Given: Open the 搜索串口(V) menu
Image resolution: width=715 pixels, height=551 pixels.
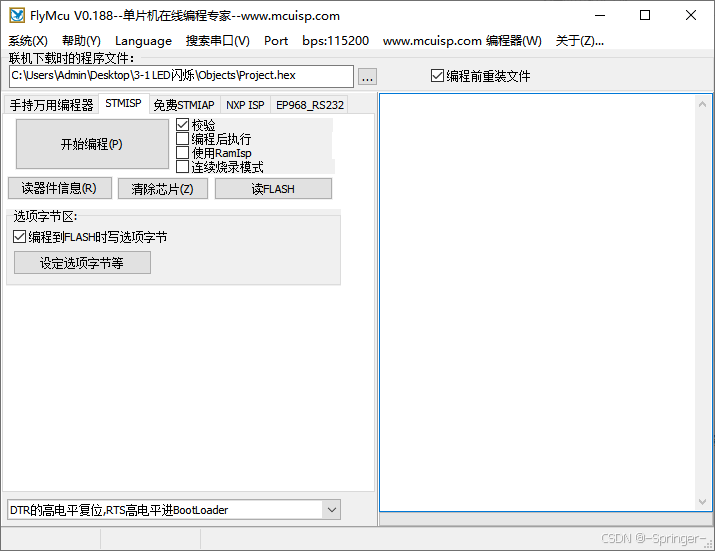Looking at the screenshot, I should point(218,41).
